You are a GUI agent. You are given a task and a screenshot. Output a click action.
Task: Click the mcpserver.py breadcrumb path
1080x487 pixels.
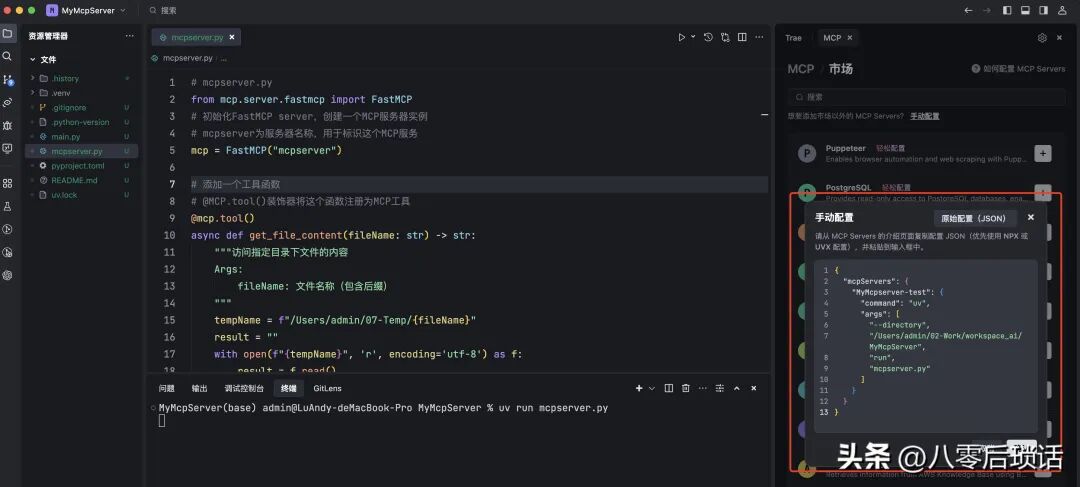(x=187, y=59)
